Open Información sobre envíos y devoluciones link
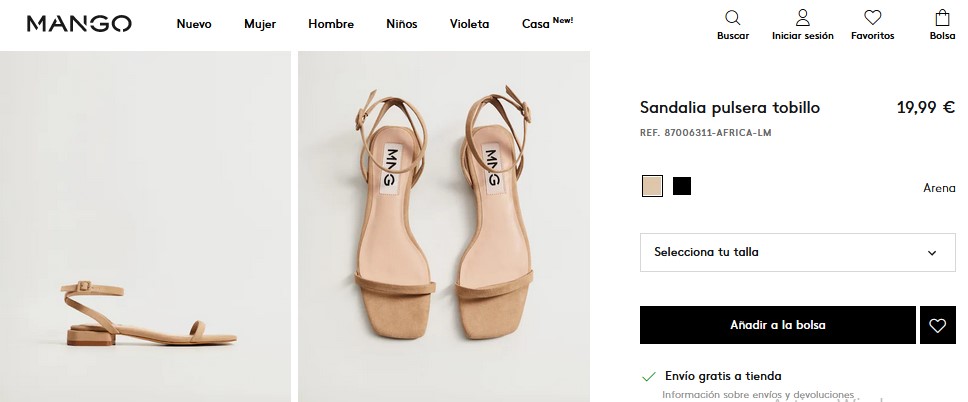The height and width of the screenshot is (402, 968). [x=758, y=394]
